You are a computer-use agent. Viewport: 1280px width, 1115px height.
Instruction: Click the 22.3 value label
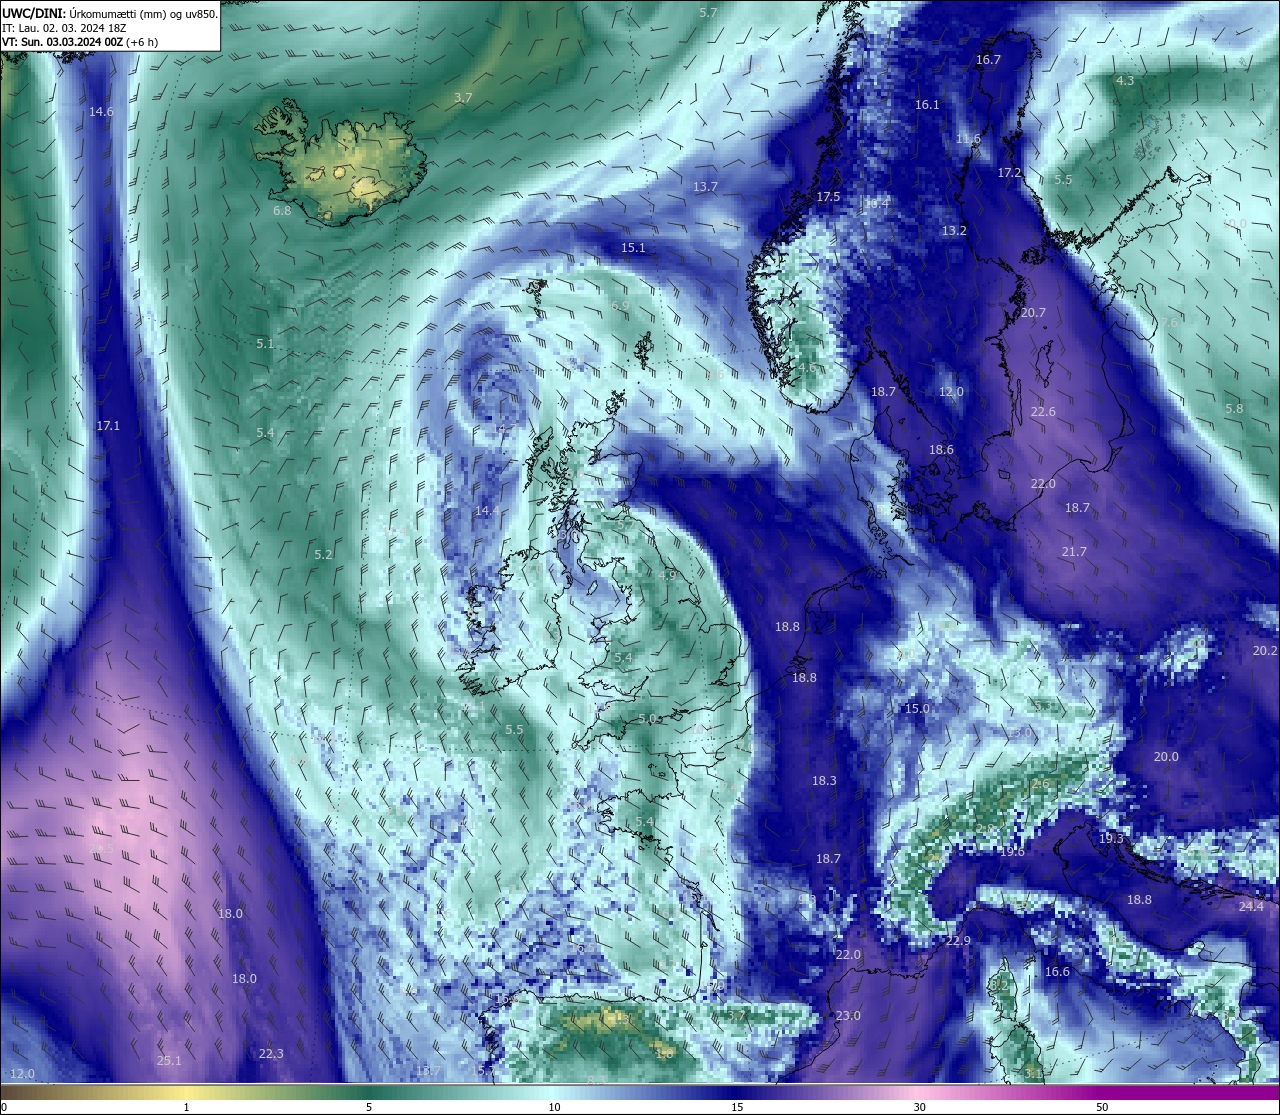271,1054
